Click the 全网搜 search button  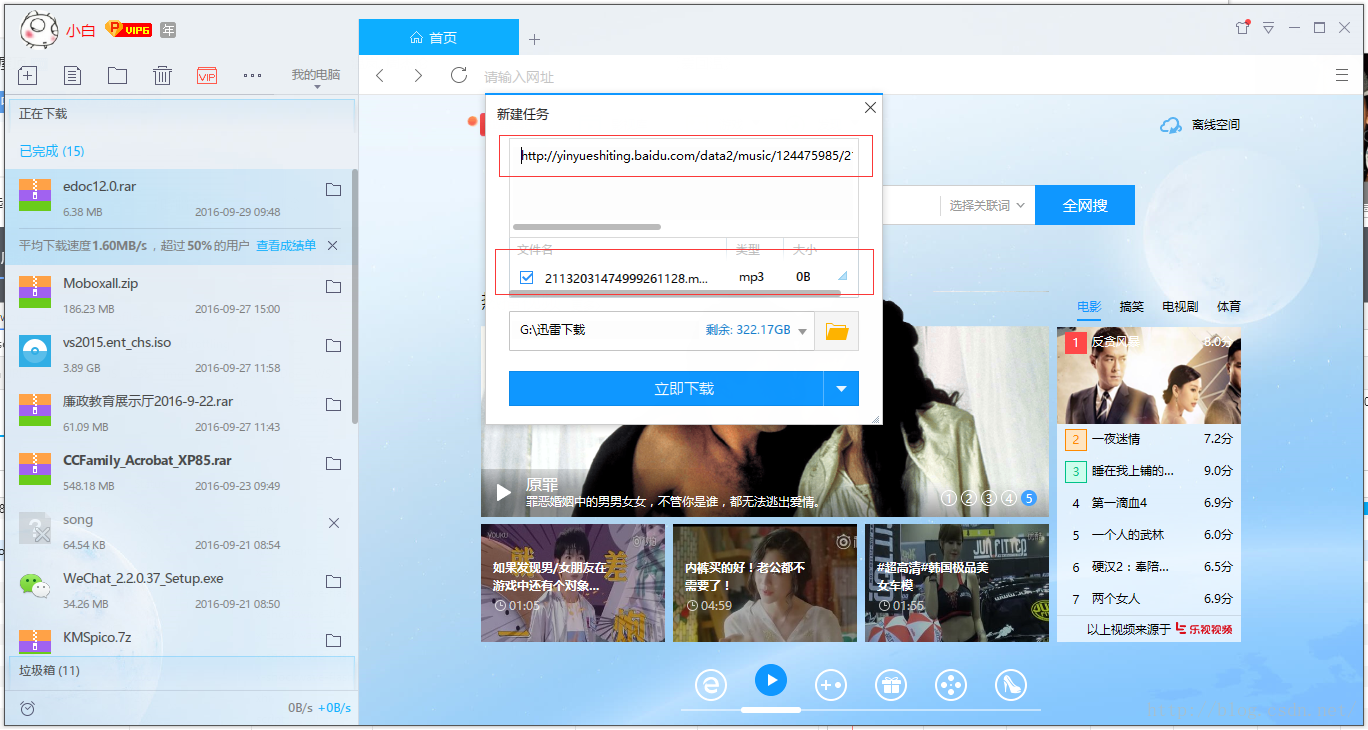click(1085, 205)
